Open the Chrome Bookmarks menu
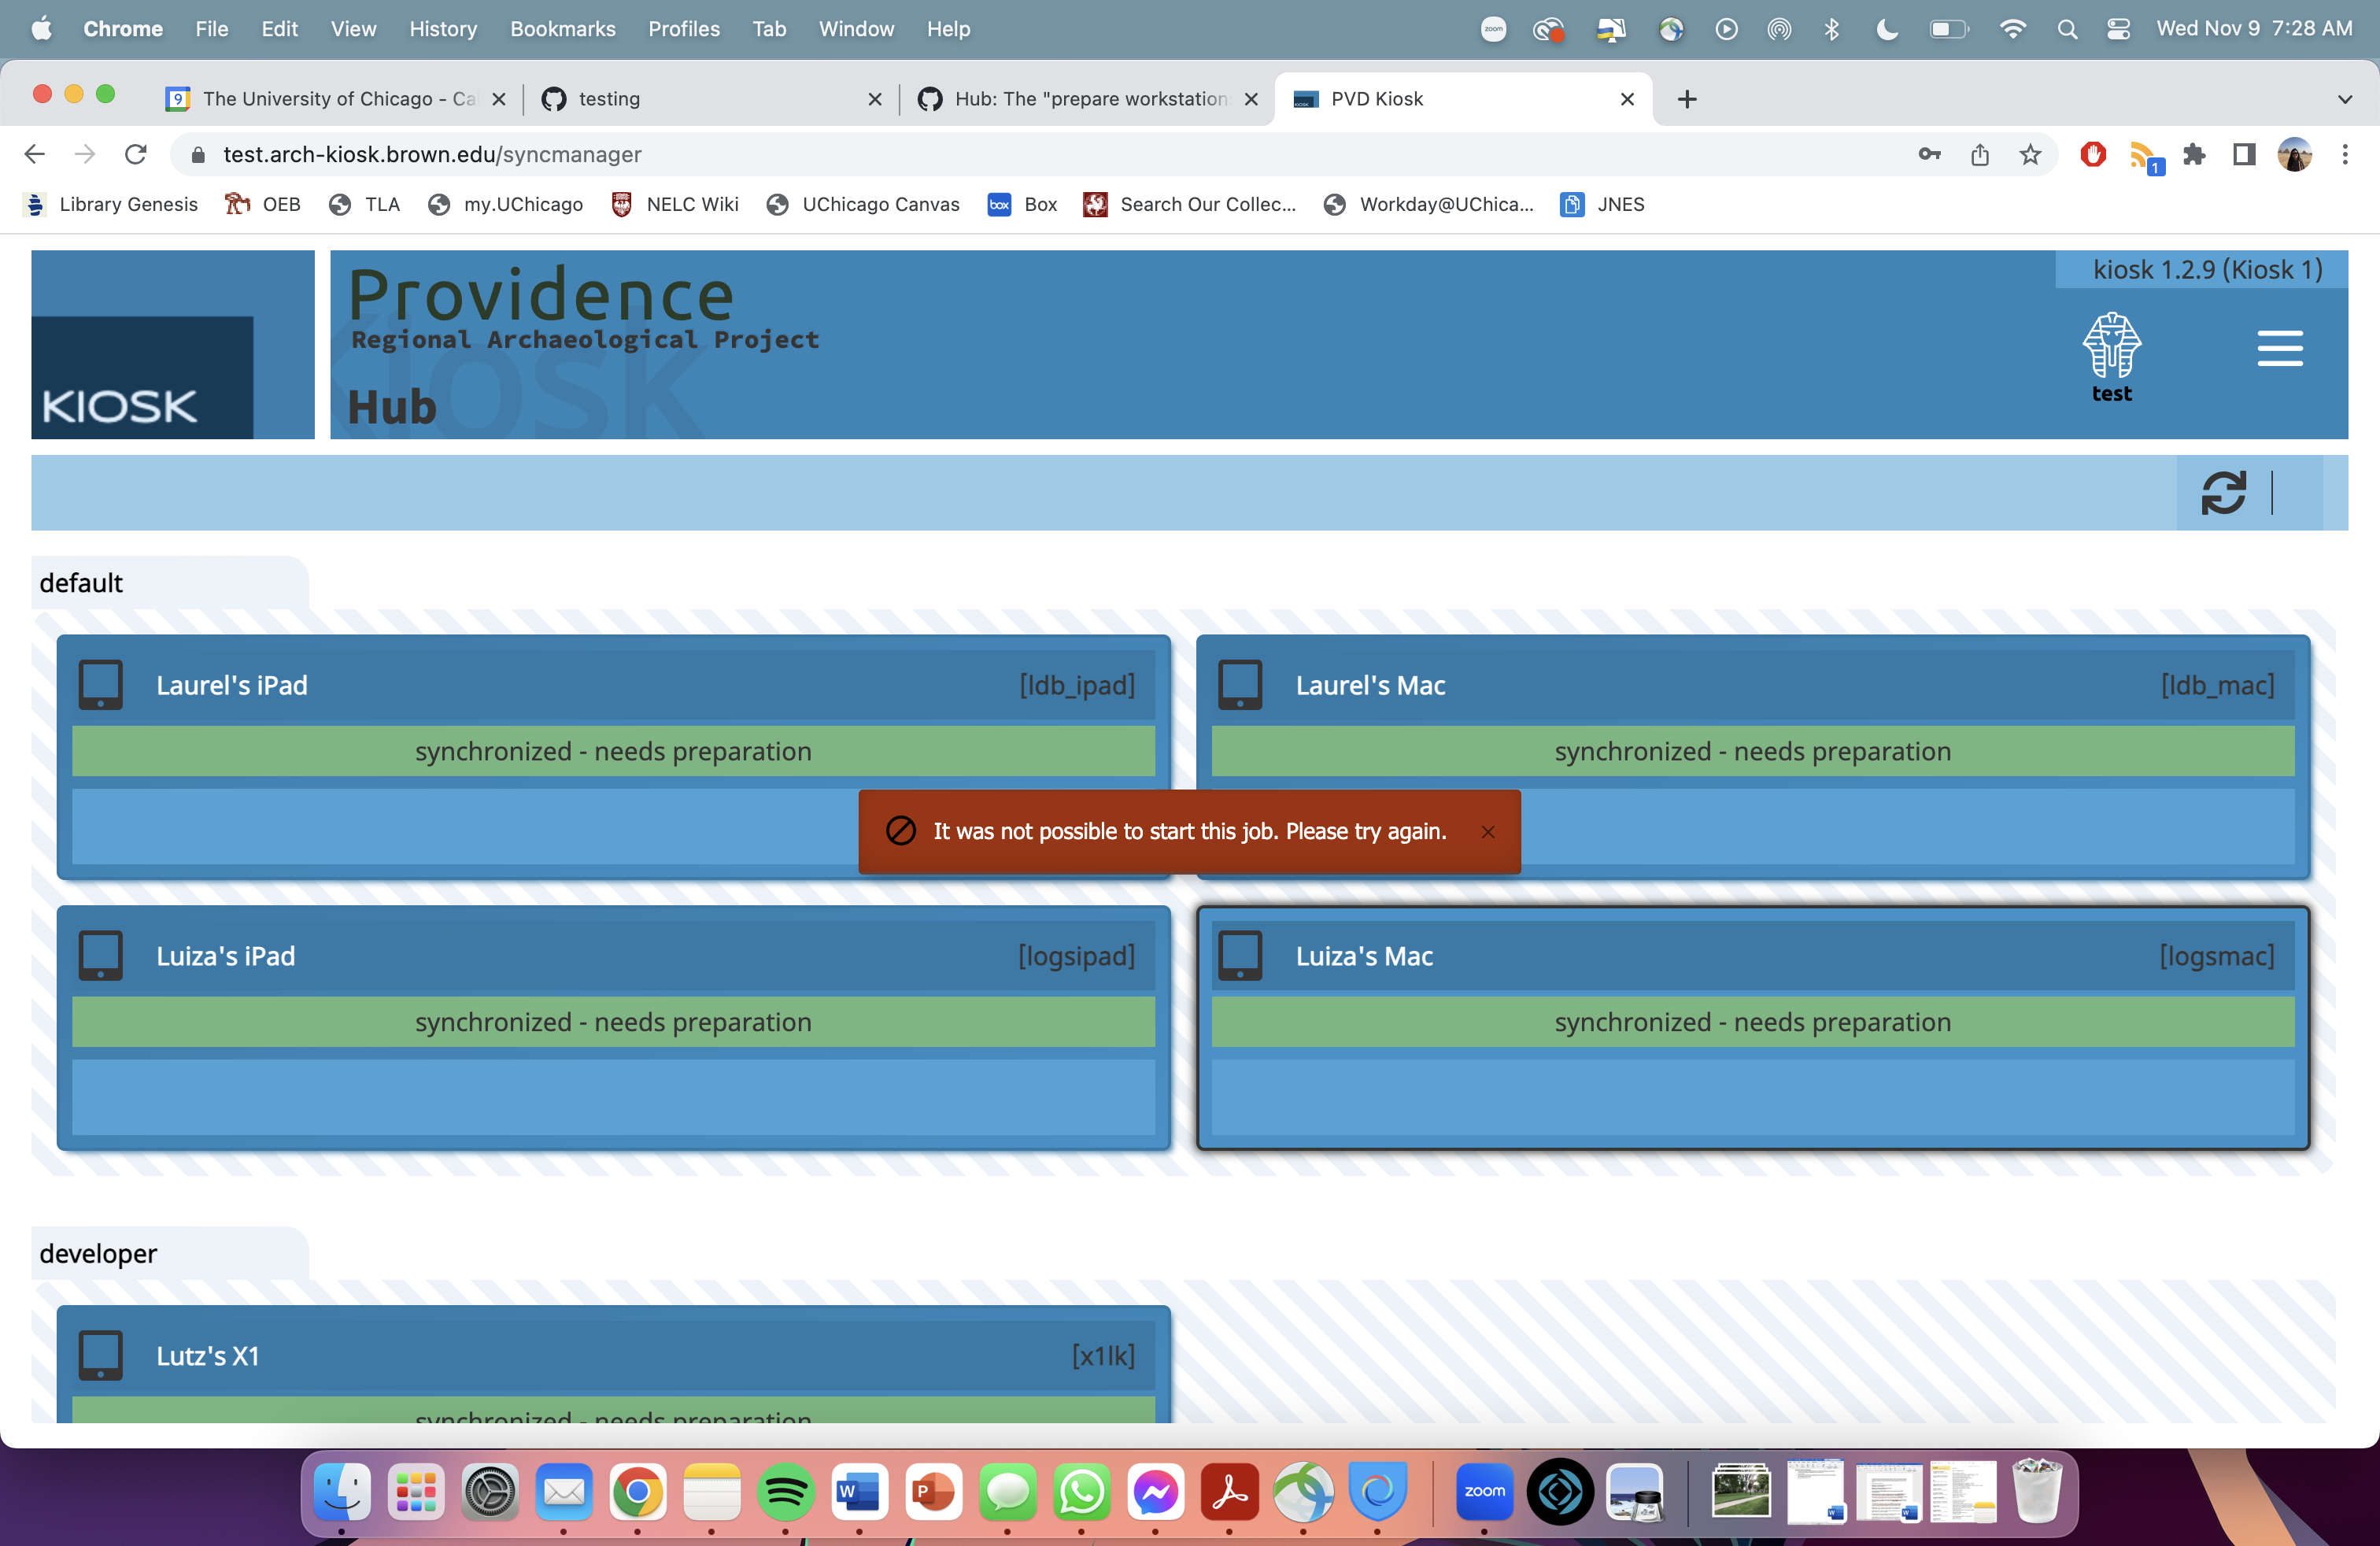 pyautogui.click(x=562, y=29)
